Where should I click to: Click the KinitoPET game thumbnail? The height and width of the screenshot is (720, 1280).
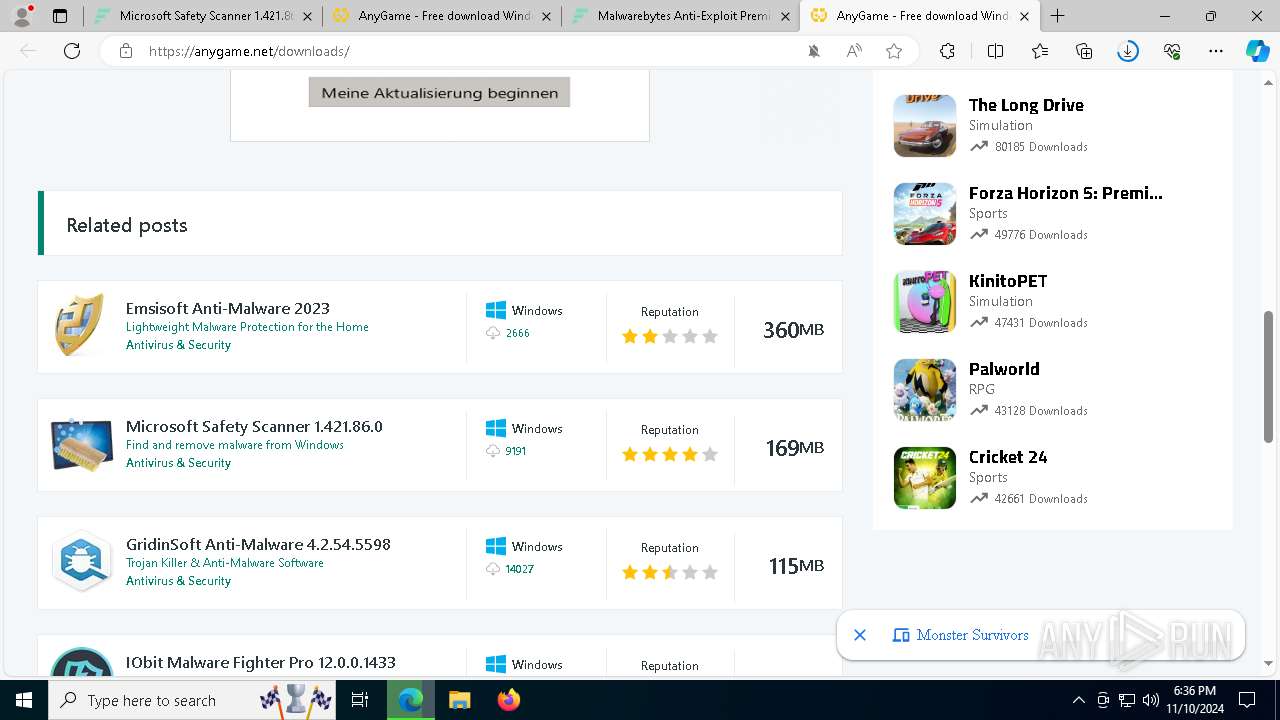(925, 302)
